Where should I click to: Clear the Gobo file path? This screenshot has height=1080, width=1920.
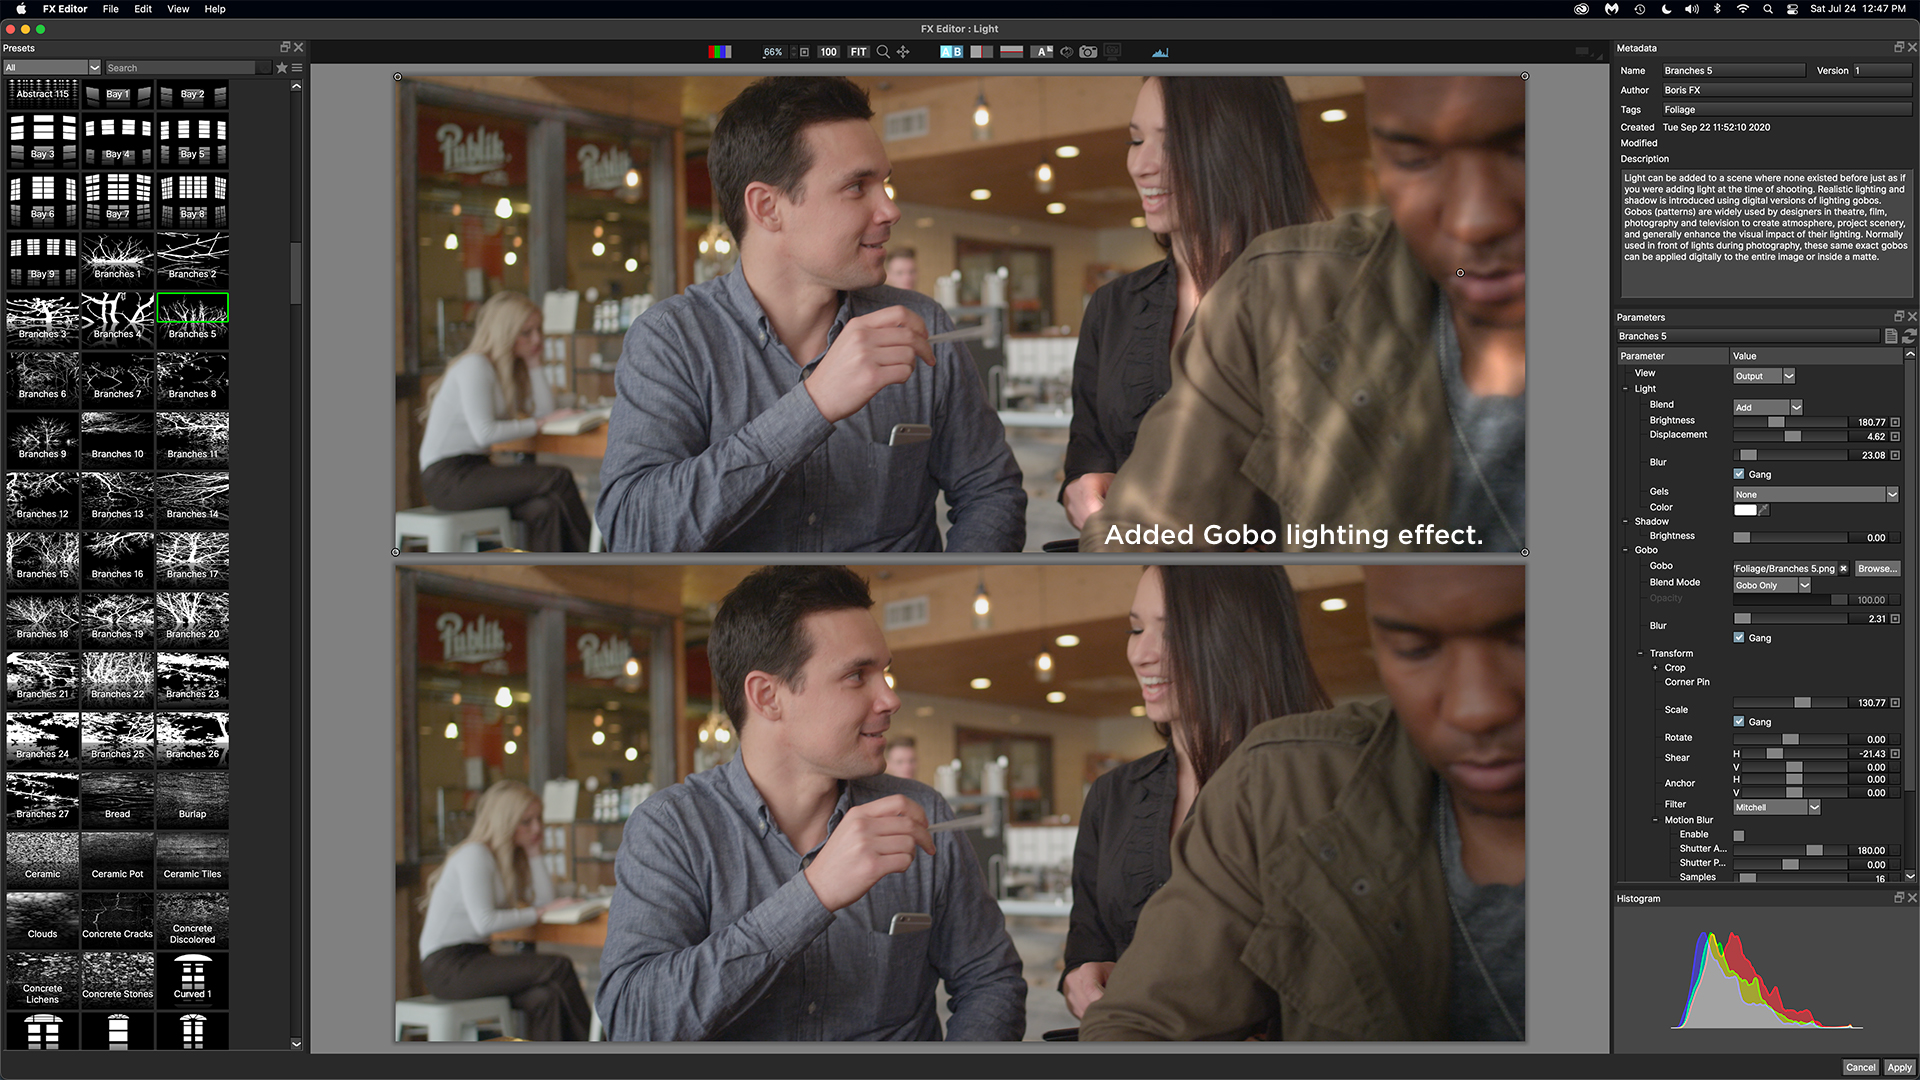coord(1843,569)
